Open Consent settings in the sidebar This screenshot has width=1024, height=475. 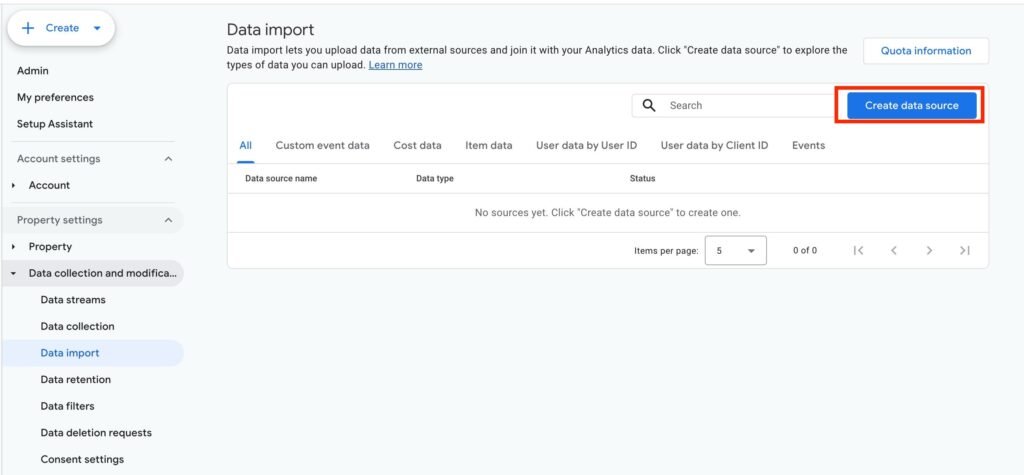pyautogui.click(x=82, y=459)
